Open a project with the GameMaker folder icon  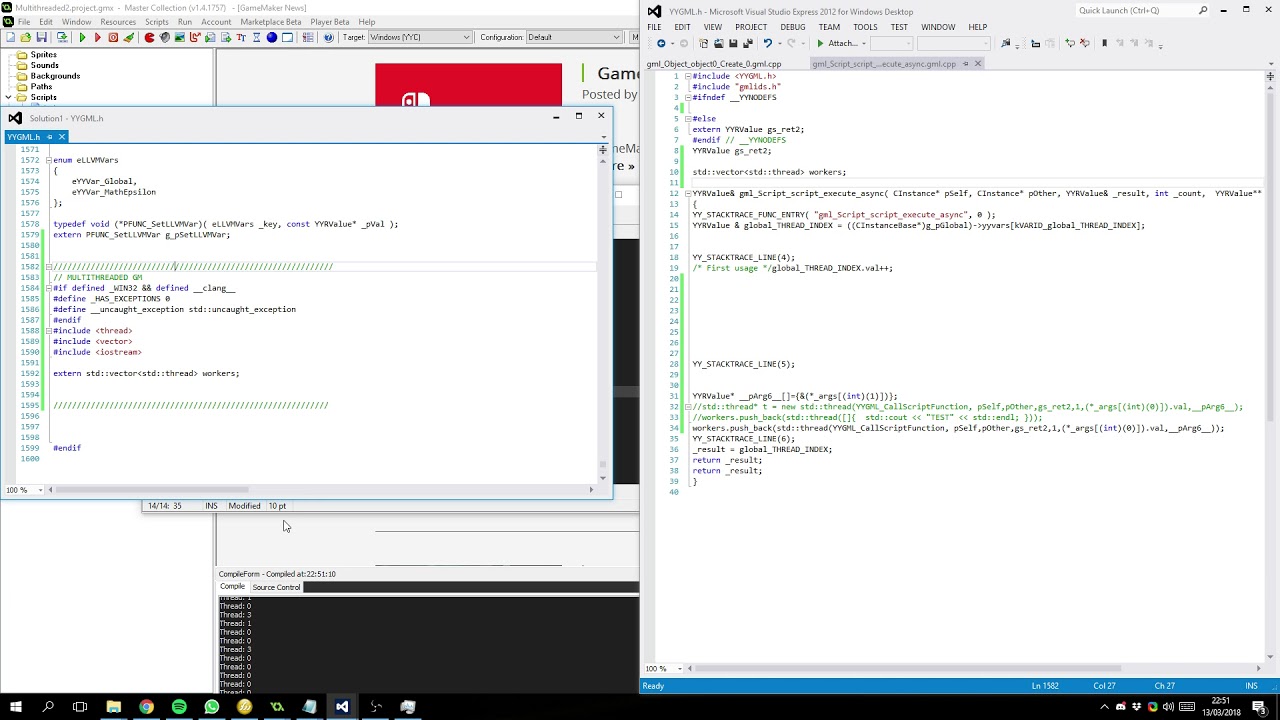click(x=26, y=37)
